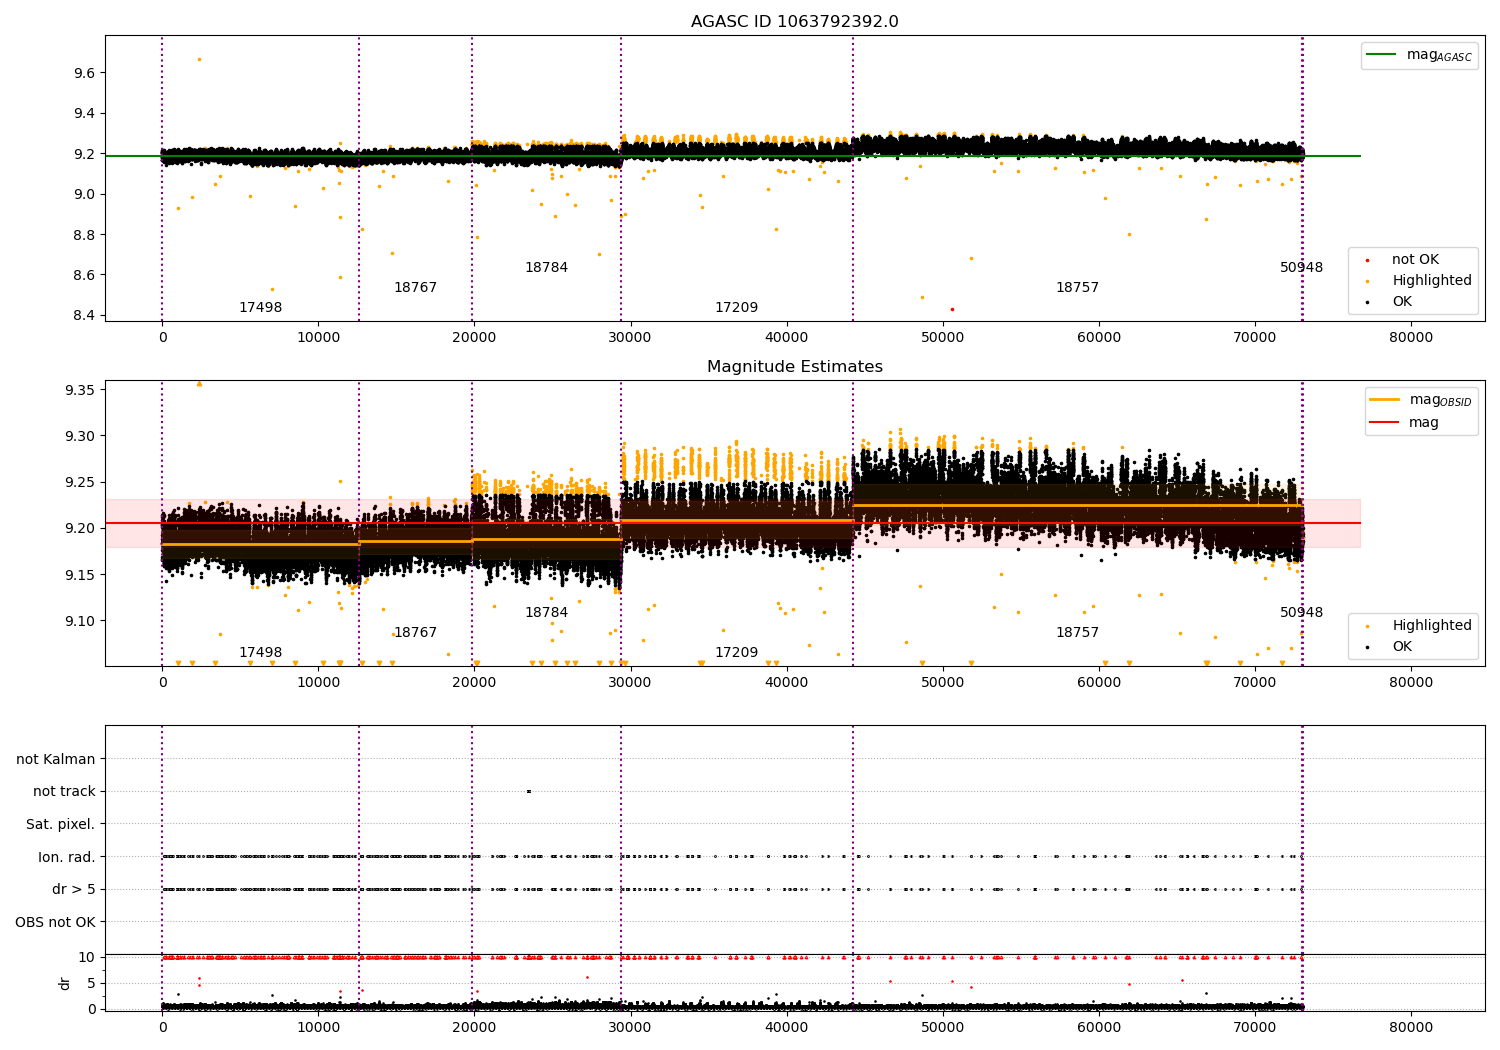
Task: Click the 9.10 y-axis tick label in middle plot
Action: pyautogui.click(x=80, y=621)
